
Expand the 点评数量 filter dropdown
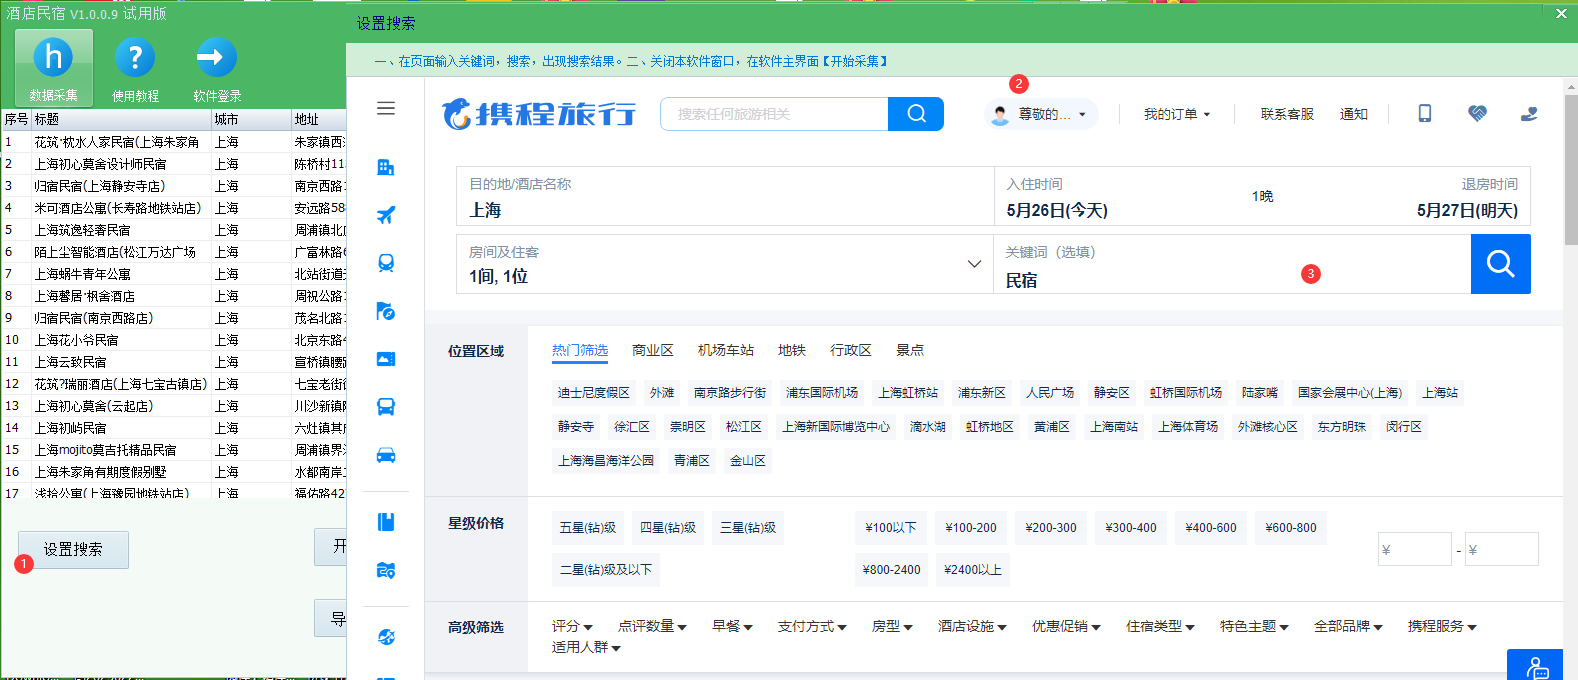(x=652, y=626)
